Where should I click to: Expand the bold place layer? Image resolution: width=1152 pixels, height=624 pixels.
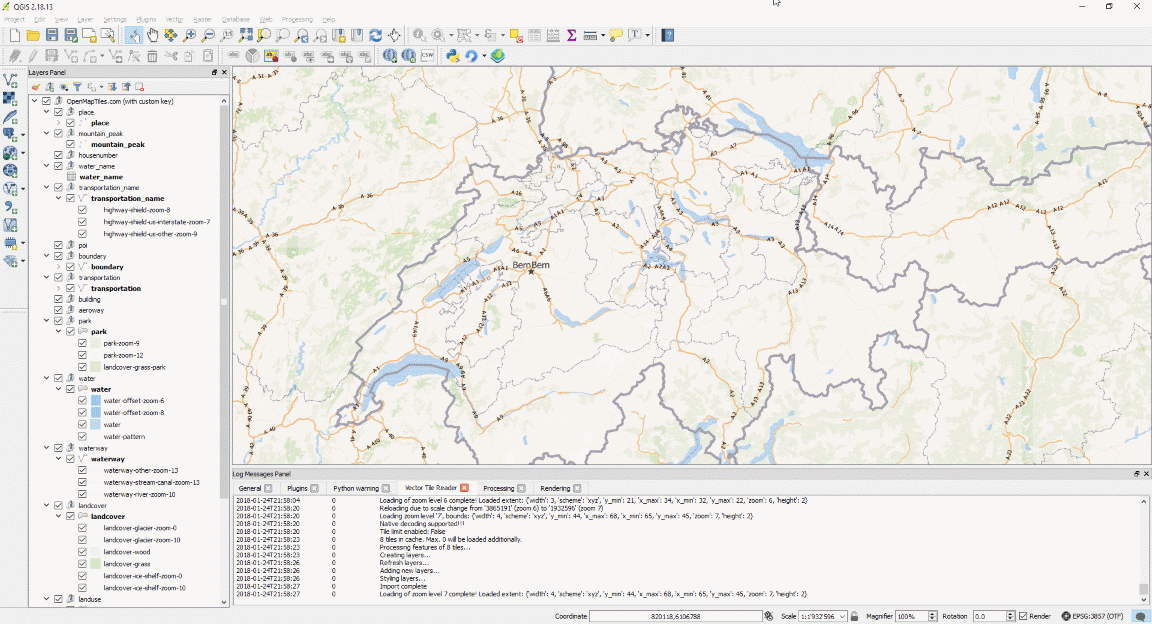click(59, 123)
